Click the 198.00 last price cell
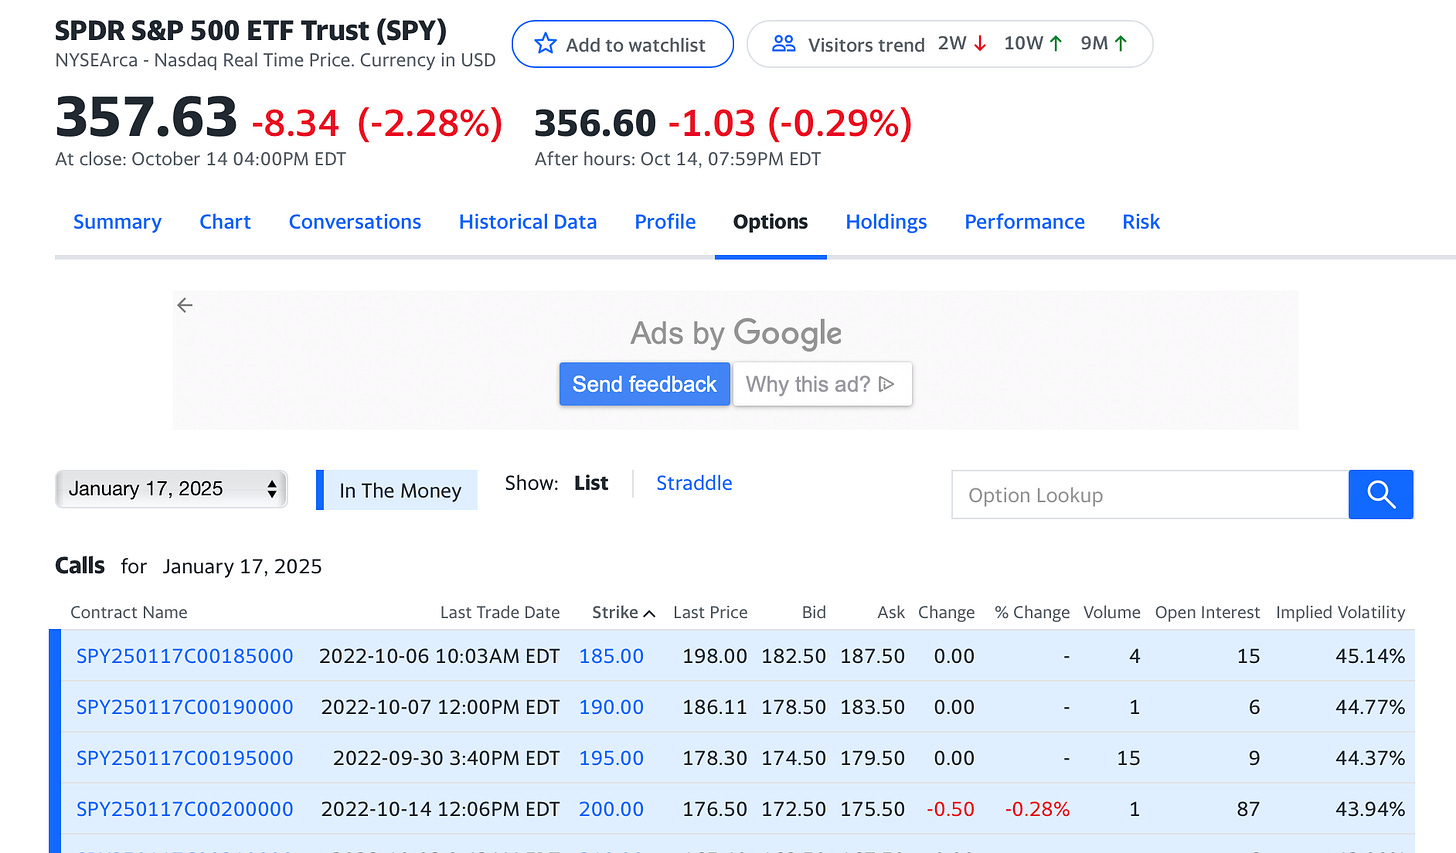Image resolution: width=1456 pixels, height=853 pixels. [715, 656]
